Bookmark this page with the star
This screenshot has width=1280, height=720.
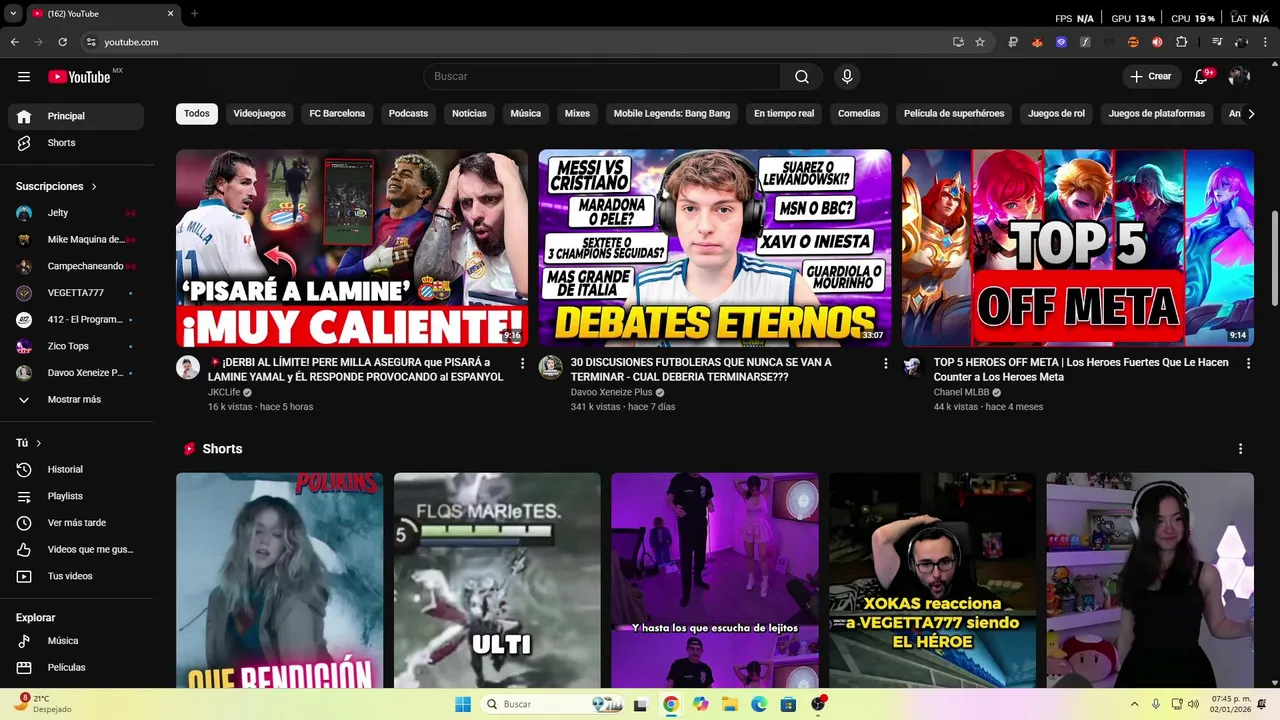tap(980, 42)
